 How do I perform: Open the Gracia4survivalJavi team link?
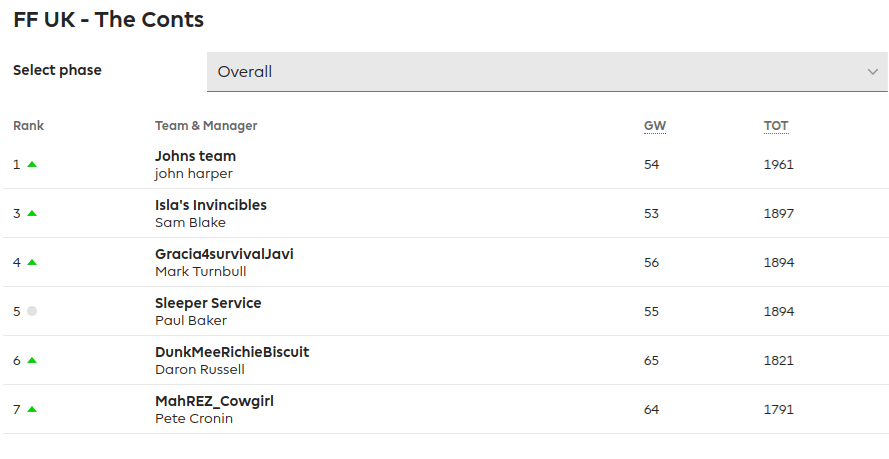(224, 254)
